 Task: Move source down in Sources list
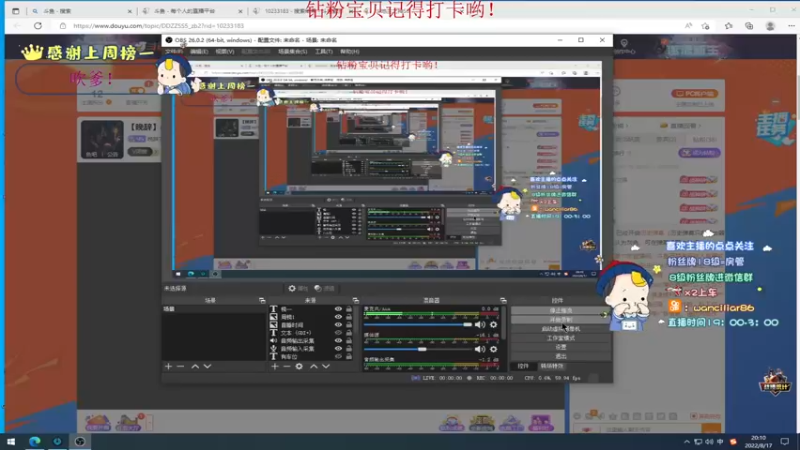coord(326,366)
